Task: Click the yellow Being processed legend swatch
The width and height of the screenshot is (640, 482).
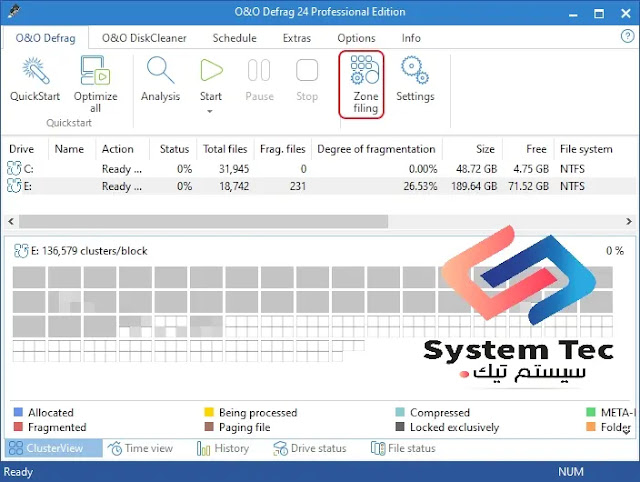Action: click(209, 412)
